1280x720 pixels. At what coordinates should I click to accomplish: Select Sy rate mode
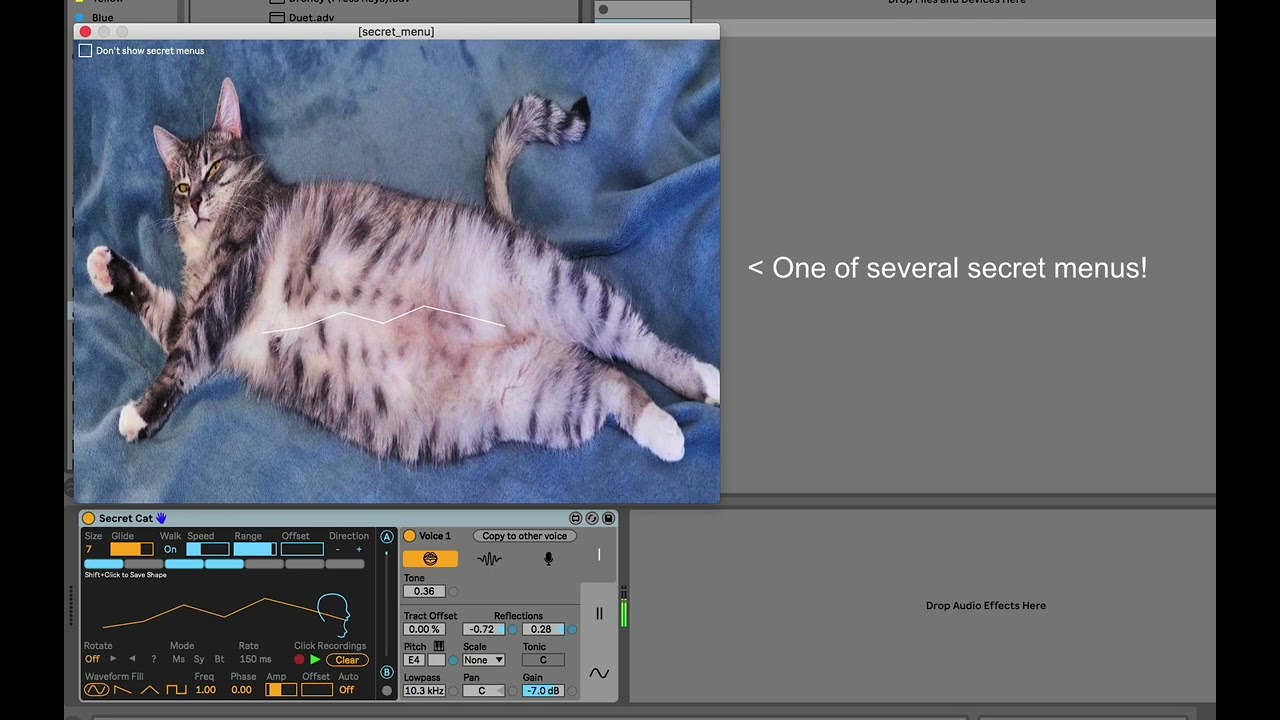[199, 659]
